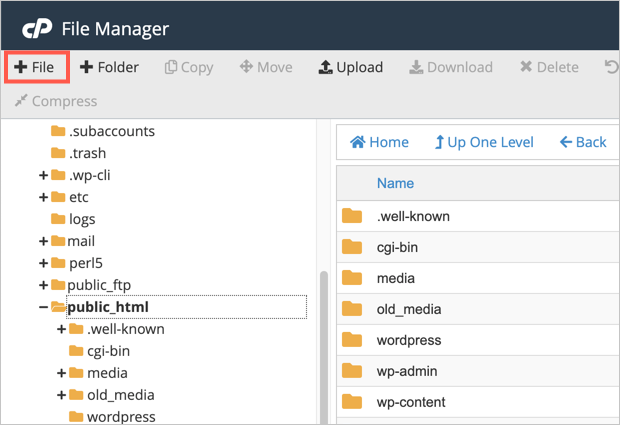Collapse the public_html tree node
This screenshot has height=425, width=620.
tap(43, 307)
